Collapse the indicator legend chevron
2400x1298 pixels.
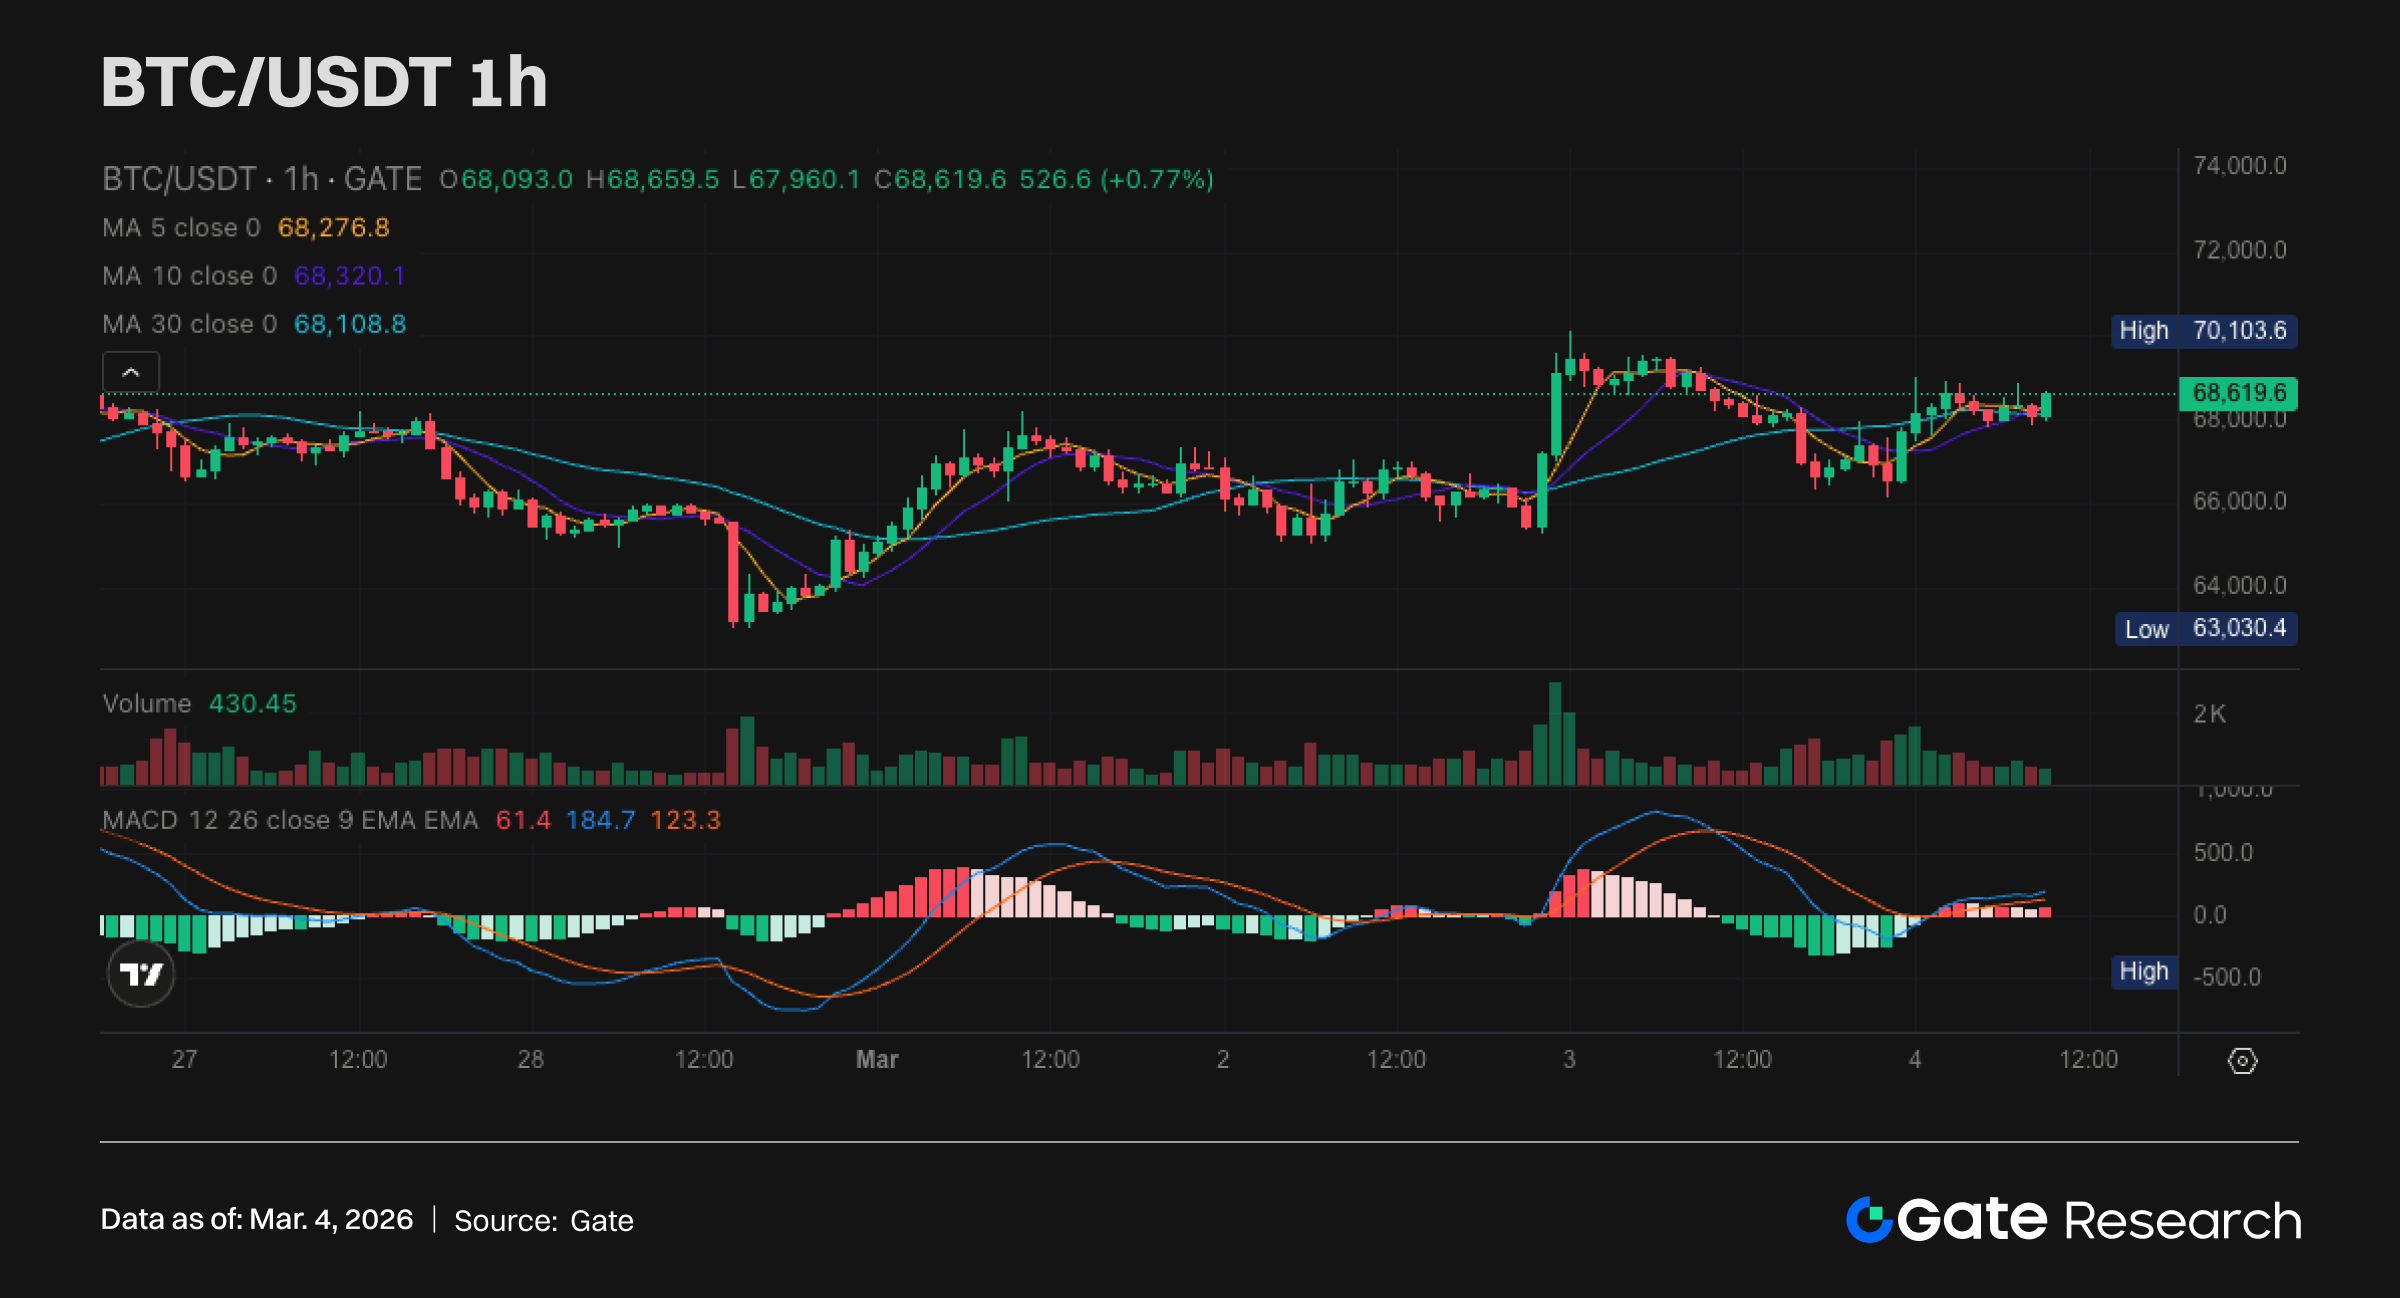coord(131,373)
